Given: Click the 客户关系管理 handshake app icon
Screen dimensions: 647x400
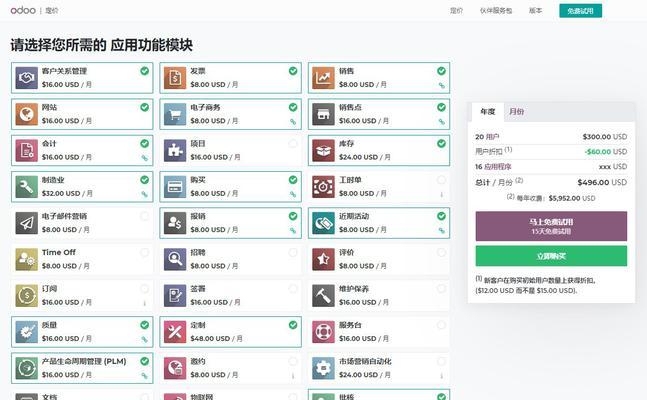Looking at the screenshot, I should [26, 78].
